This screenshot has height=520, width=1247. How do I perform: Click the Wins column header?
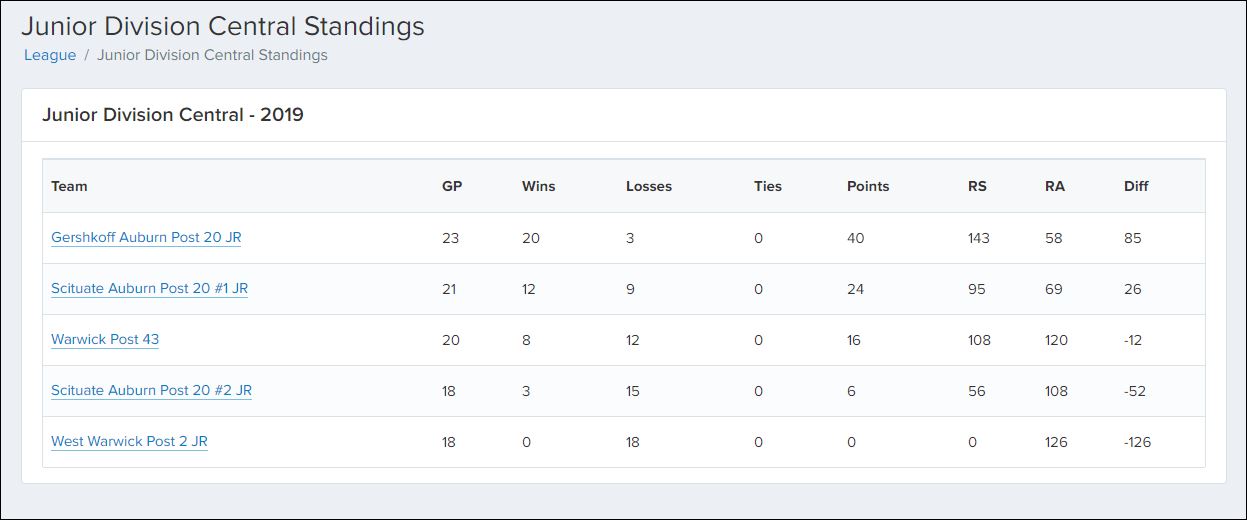pyautogui.click(x=538, y=186)
